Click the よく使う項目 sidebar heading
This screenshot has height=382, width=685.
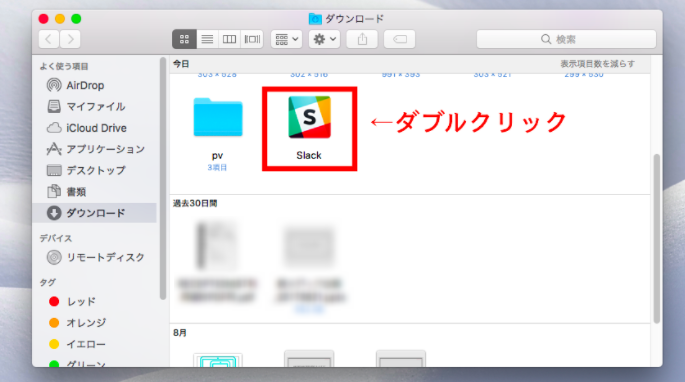tap(64, 66)
